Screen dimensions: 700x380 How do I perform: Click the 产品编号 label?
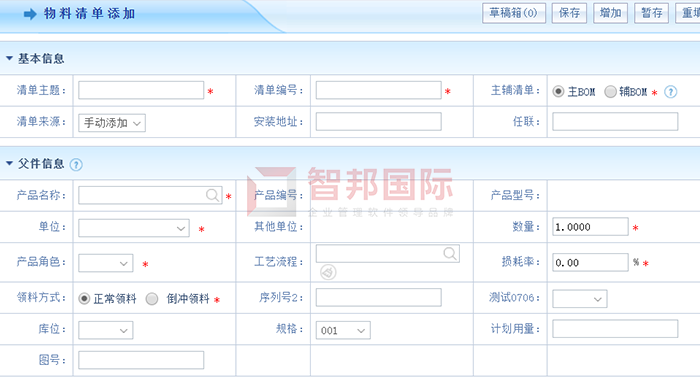pos(279,195)
